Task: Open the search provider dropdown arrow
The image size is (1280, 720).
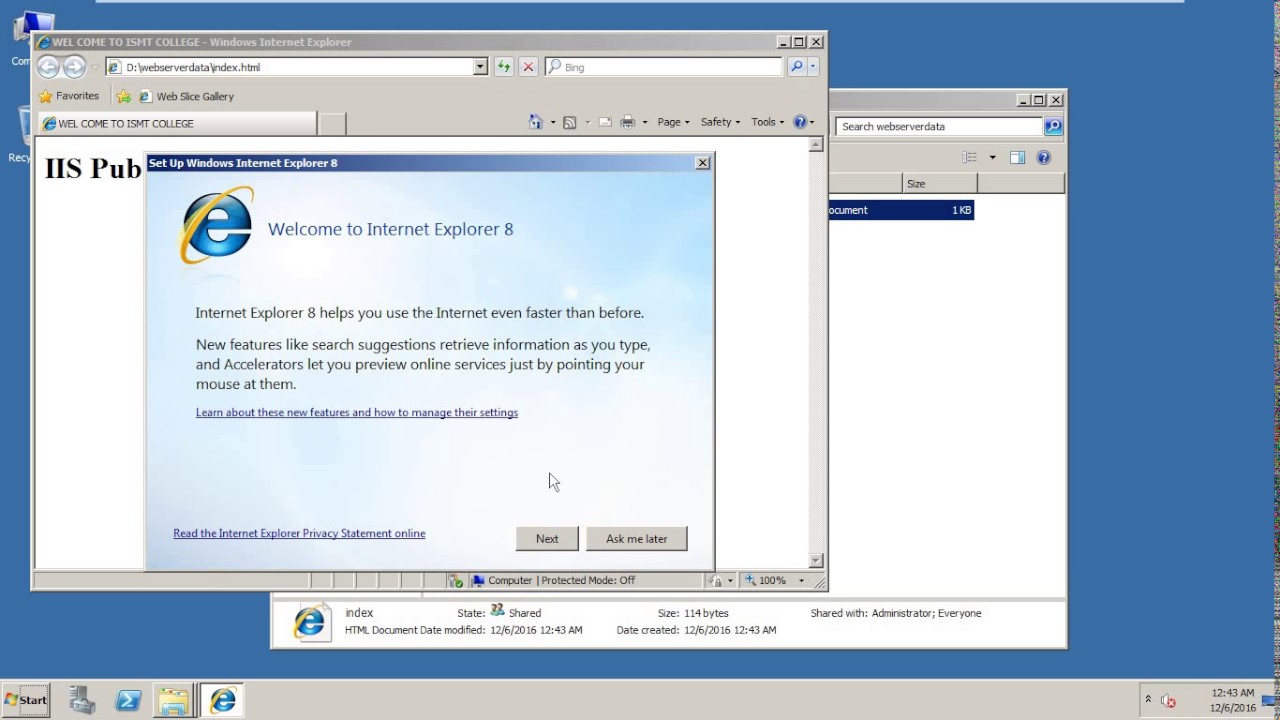Action: coord(813,67)
